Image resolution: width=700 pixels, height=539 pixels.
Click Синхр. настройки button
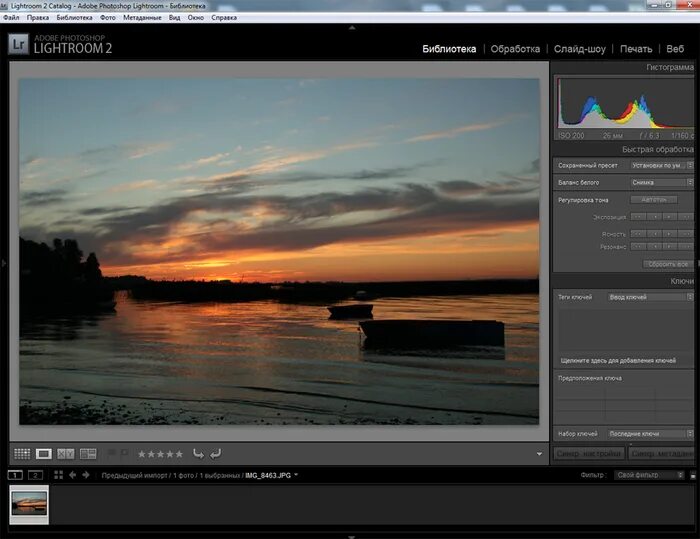coord(589,454)
